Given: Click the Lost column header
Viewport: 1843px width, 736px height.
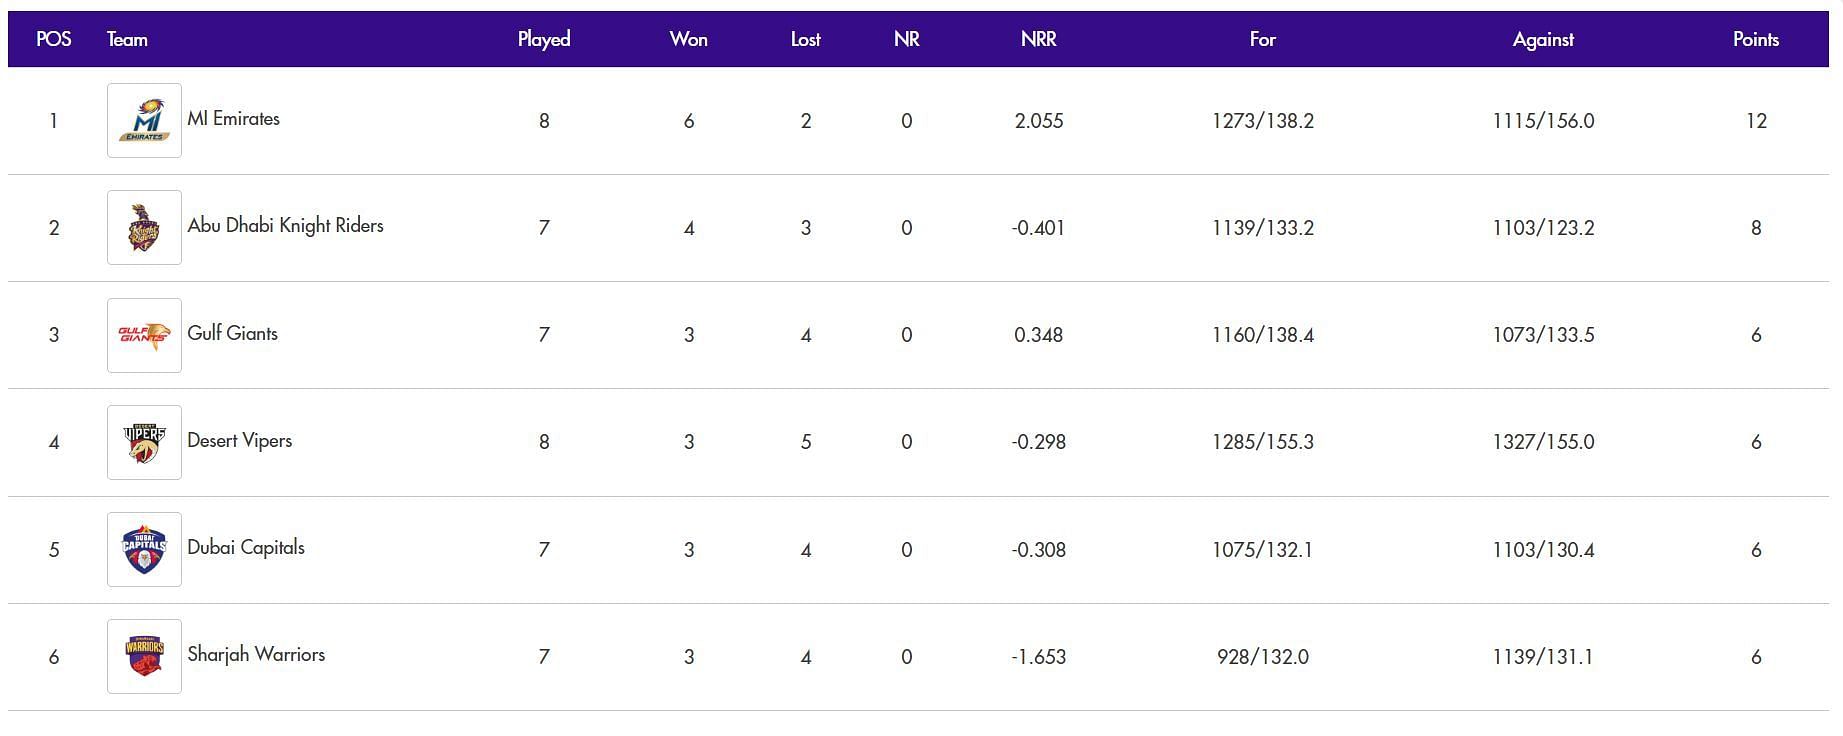Looking at the screenshot, I should pos(805,39).
